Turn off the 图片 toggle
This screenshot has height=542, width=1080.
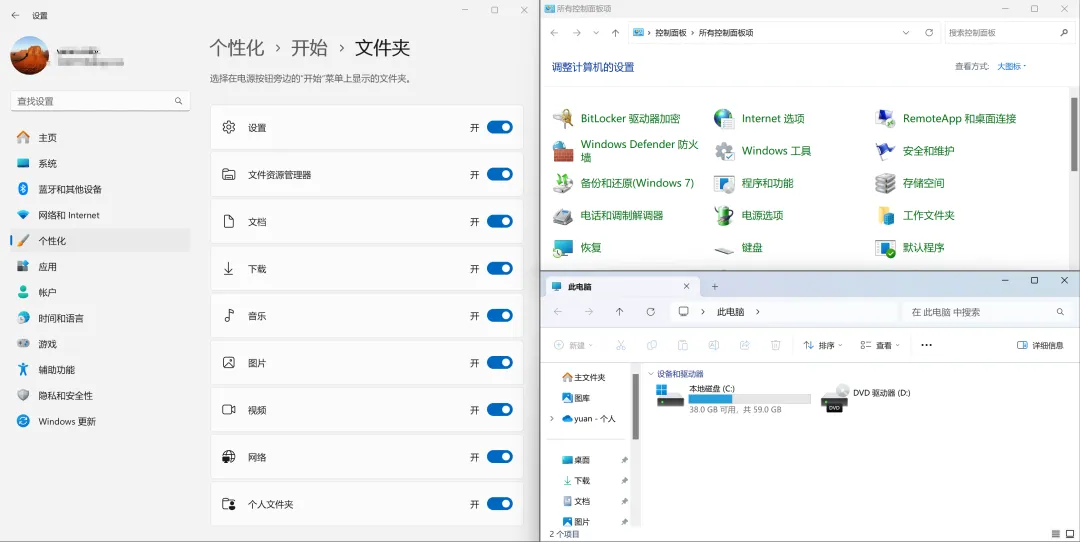499,362
